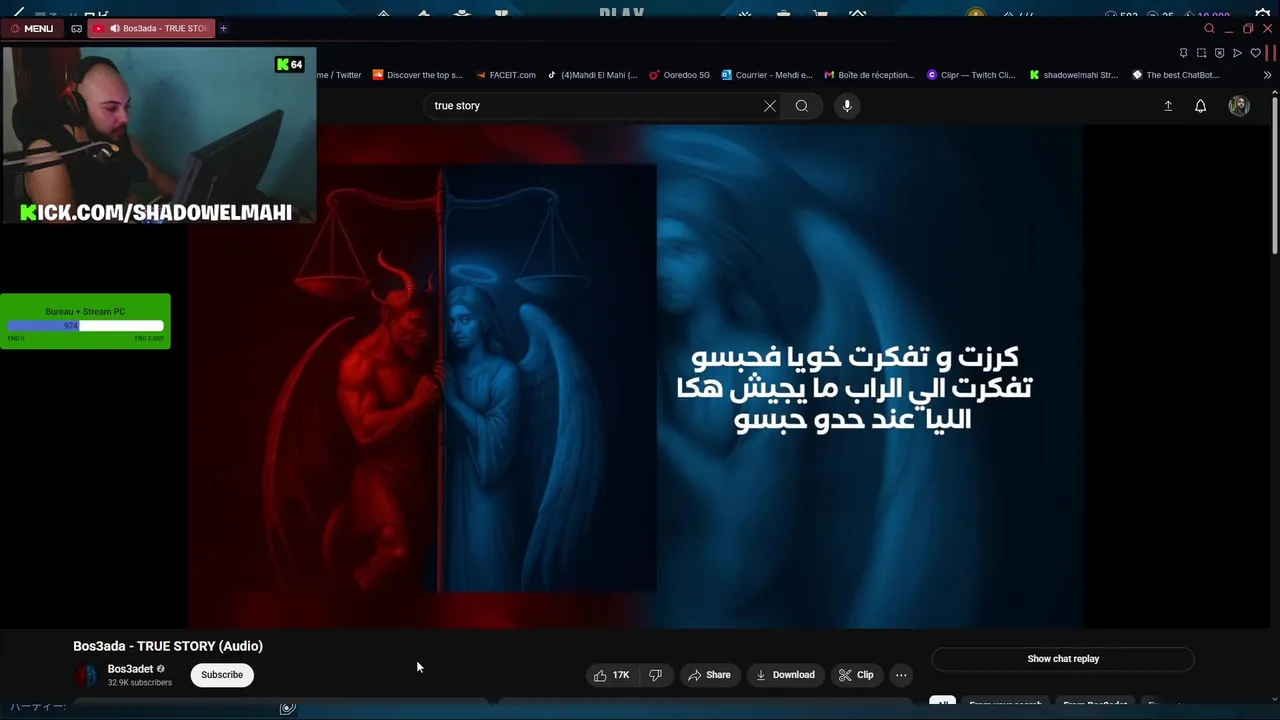Screen dimensions: 1280x720
Task: Click the video player area
Action: [x=635, y=377]
